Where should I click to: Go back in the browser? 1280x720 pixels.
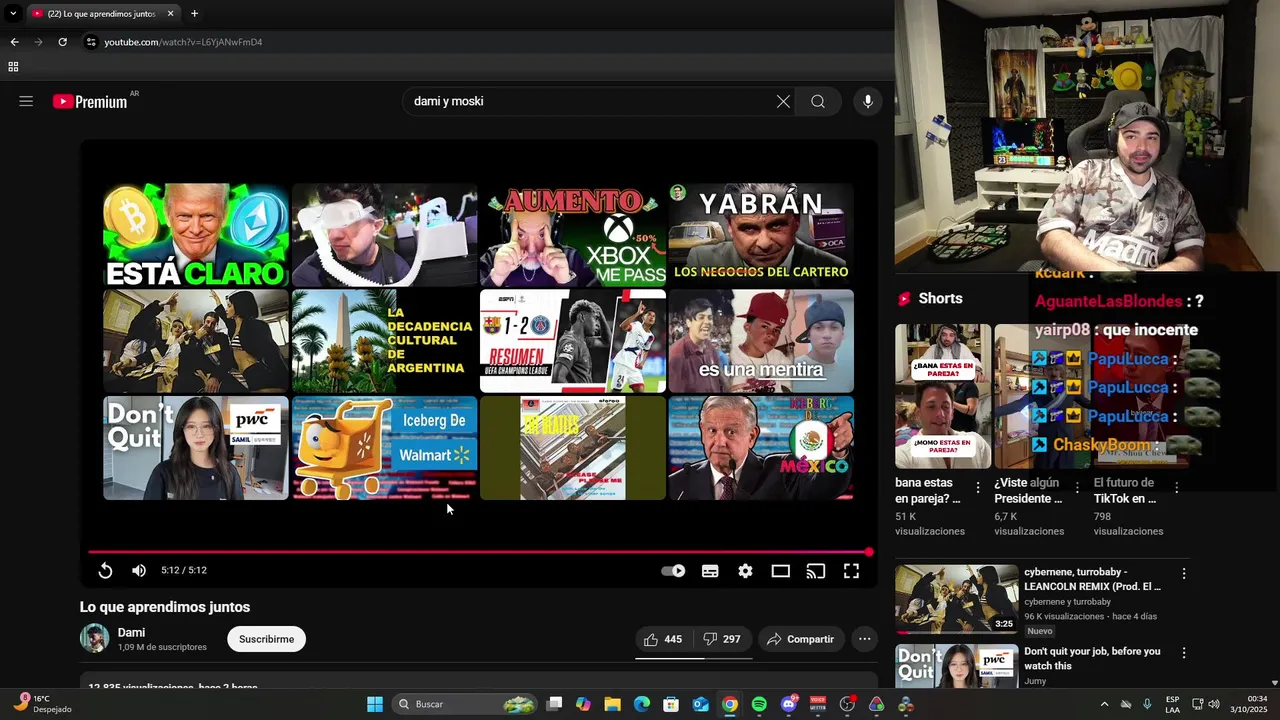tap(14, 42)
